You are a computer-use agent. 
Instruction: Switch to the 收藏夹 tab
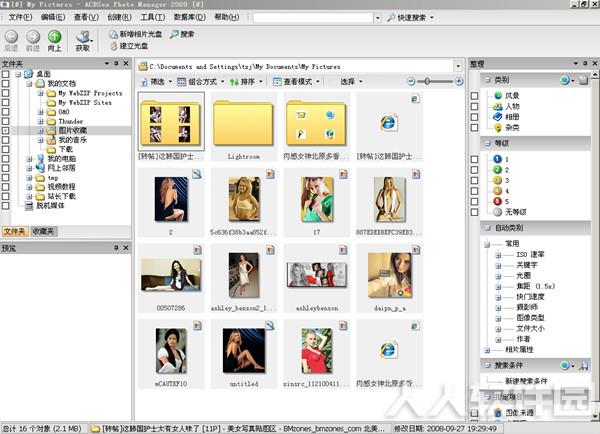pos(44,231)
